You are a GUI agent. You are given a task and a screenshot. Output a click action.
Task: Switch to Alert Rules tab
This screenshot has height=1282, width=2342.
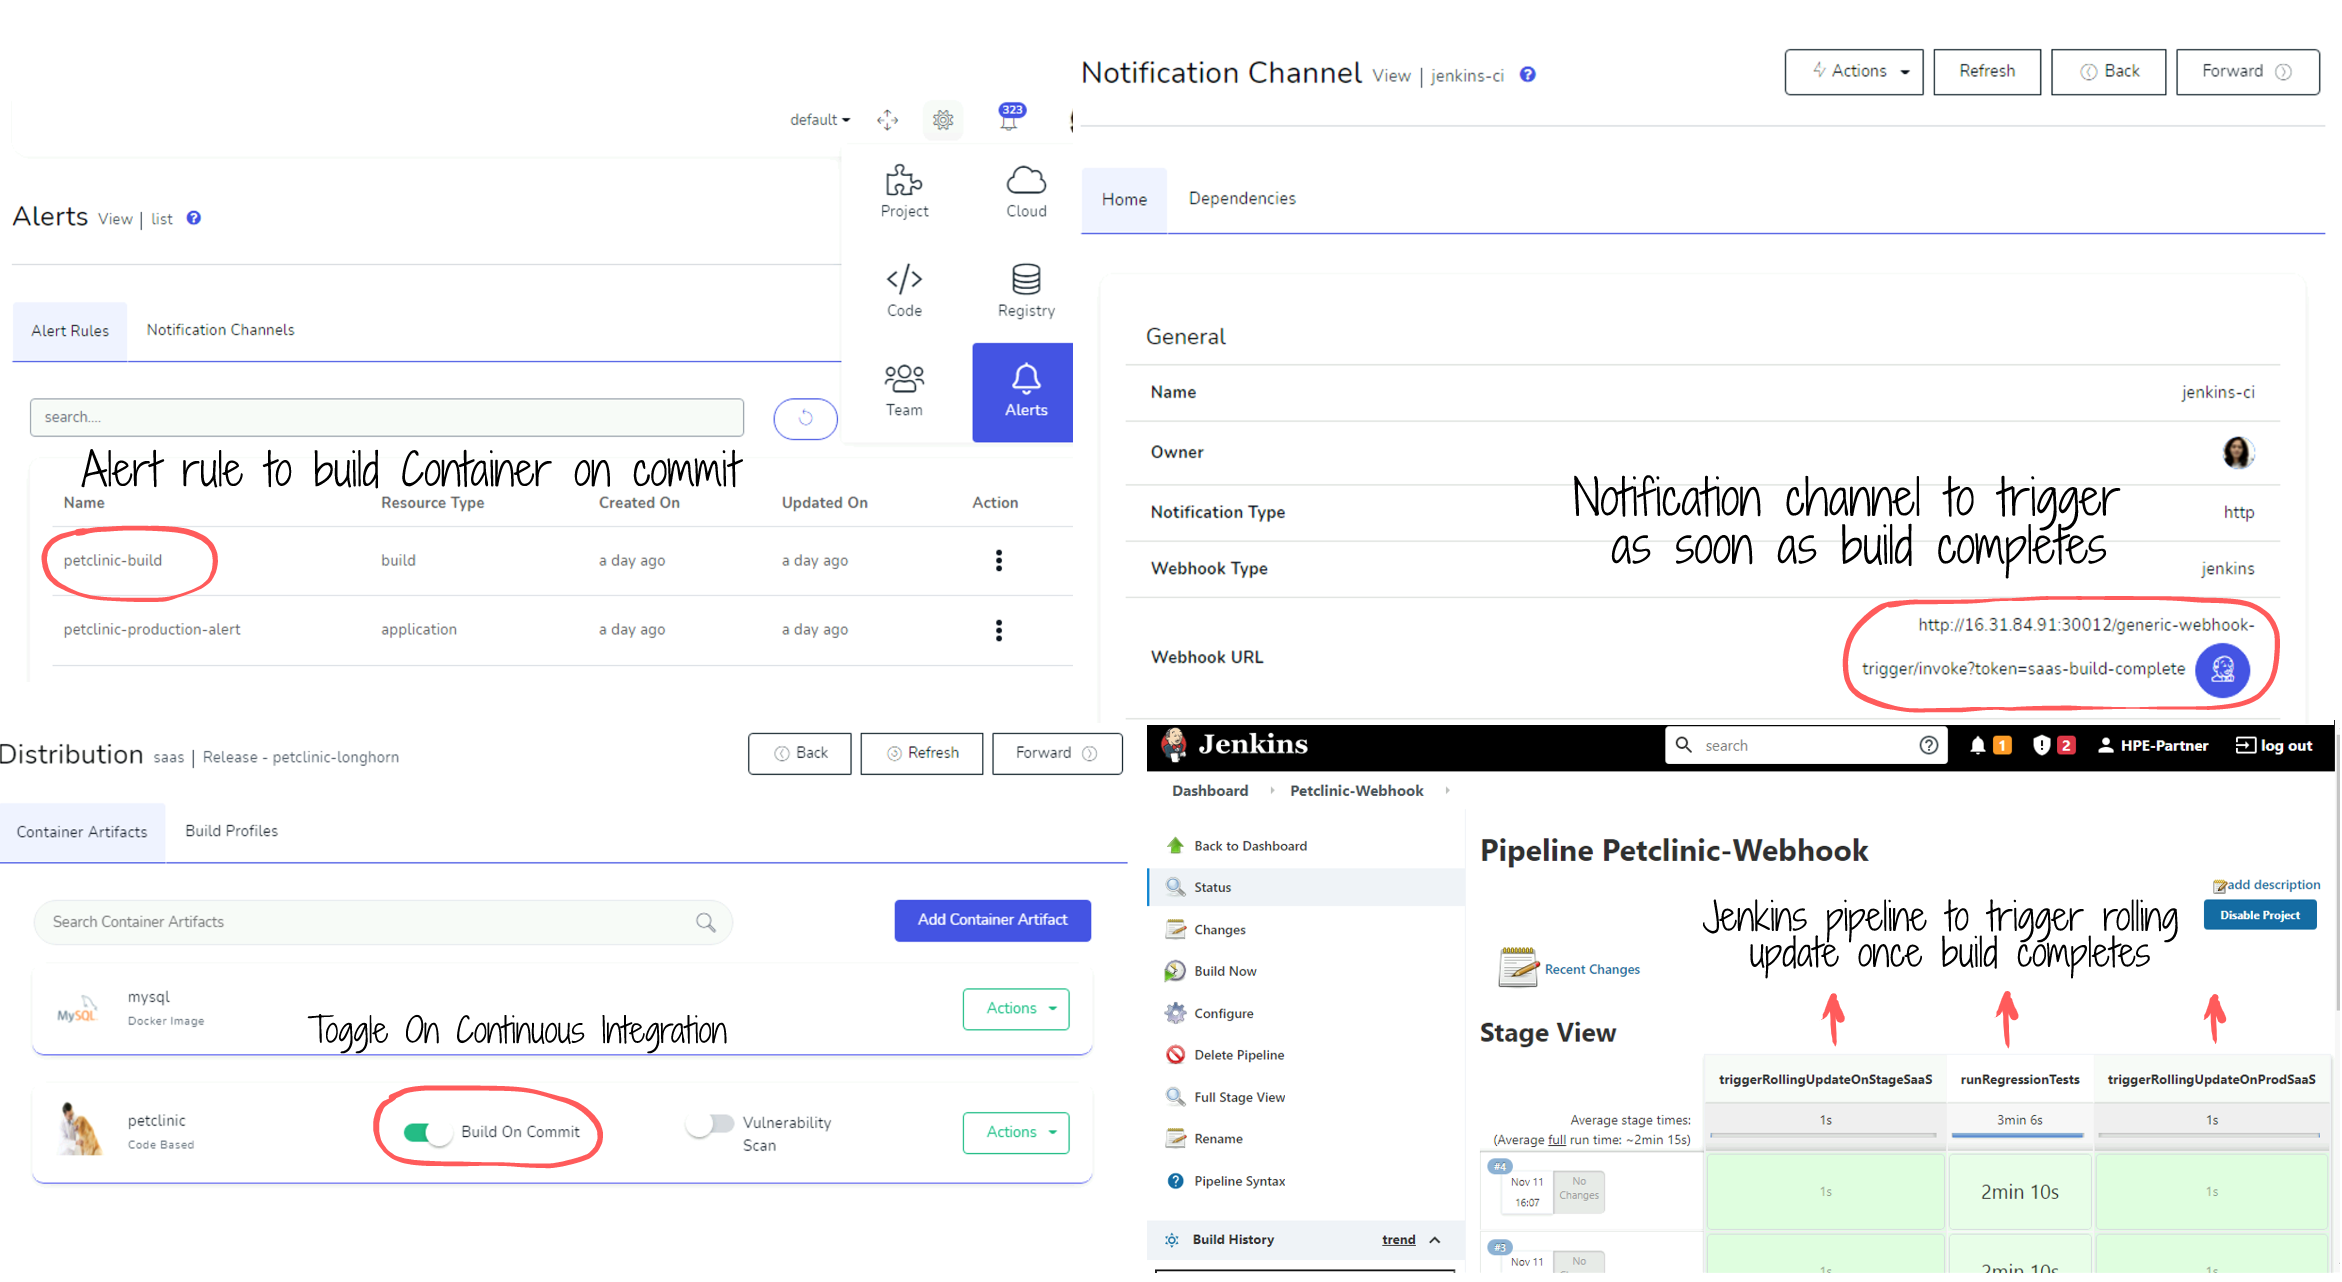[70, 331]
